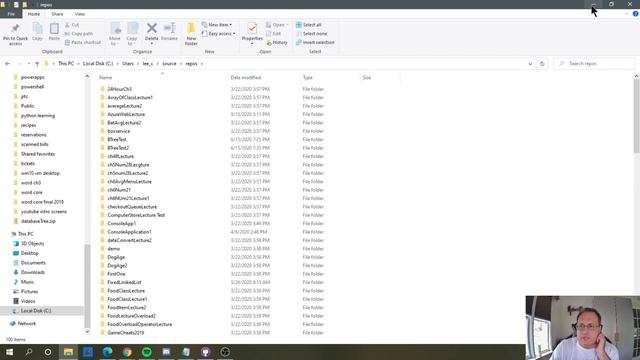Viewport: 640px width, 360px height.
Task: Go up one folder level
Action: (x=37, y=64)
